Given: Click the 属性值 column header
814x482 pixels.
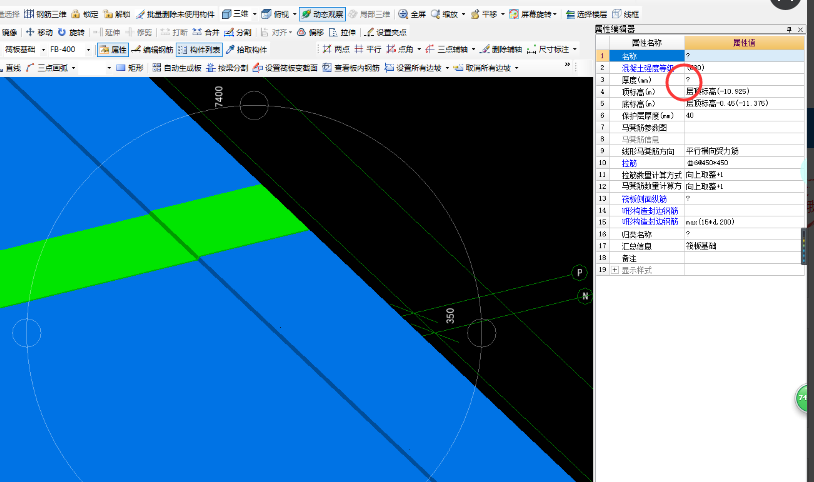Looking at the screenshot, I should (744, 43).
